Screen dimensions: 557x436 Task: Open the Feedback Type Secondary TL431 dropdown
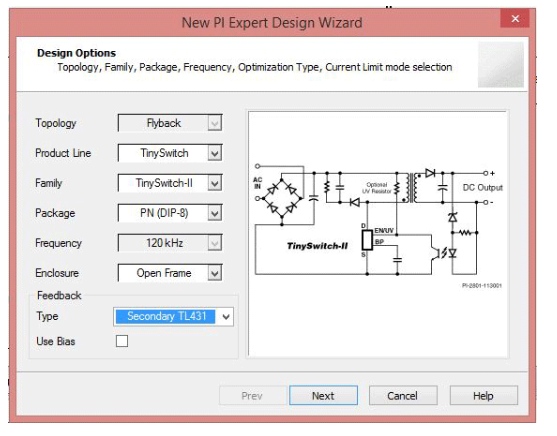(173, 316)
